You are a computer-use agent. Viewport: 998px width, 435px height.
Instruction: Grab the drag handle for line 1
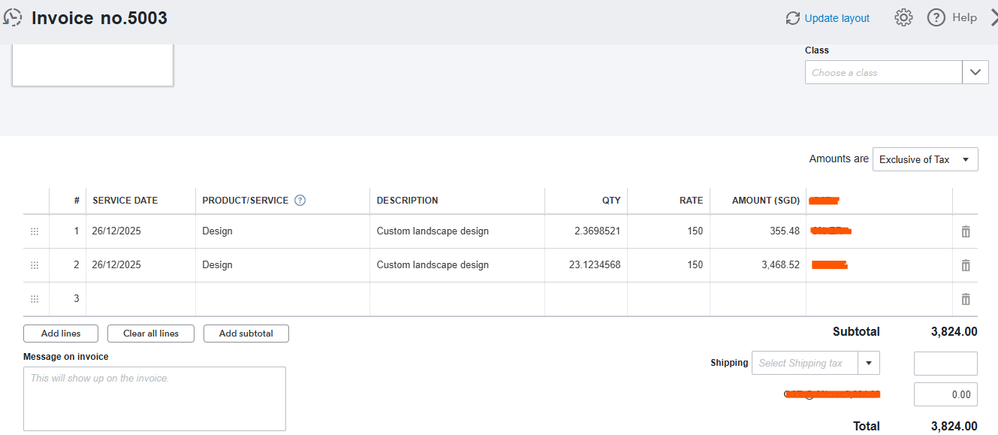click(34, 231)
